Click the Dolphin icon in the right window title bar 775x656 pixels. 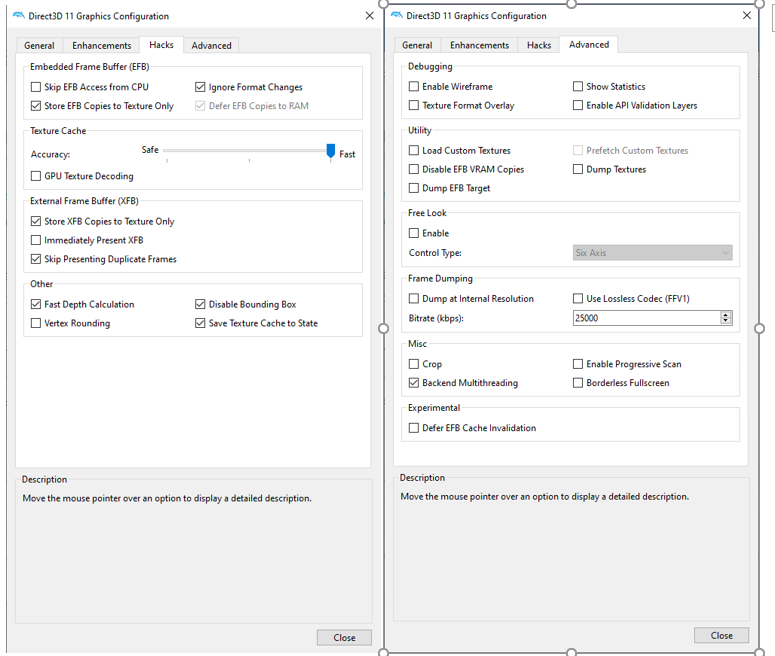coord(397,15)
